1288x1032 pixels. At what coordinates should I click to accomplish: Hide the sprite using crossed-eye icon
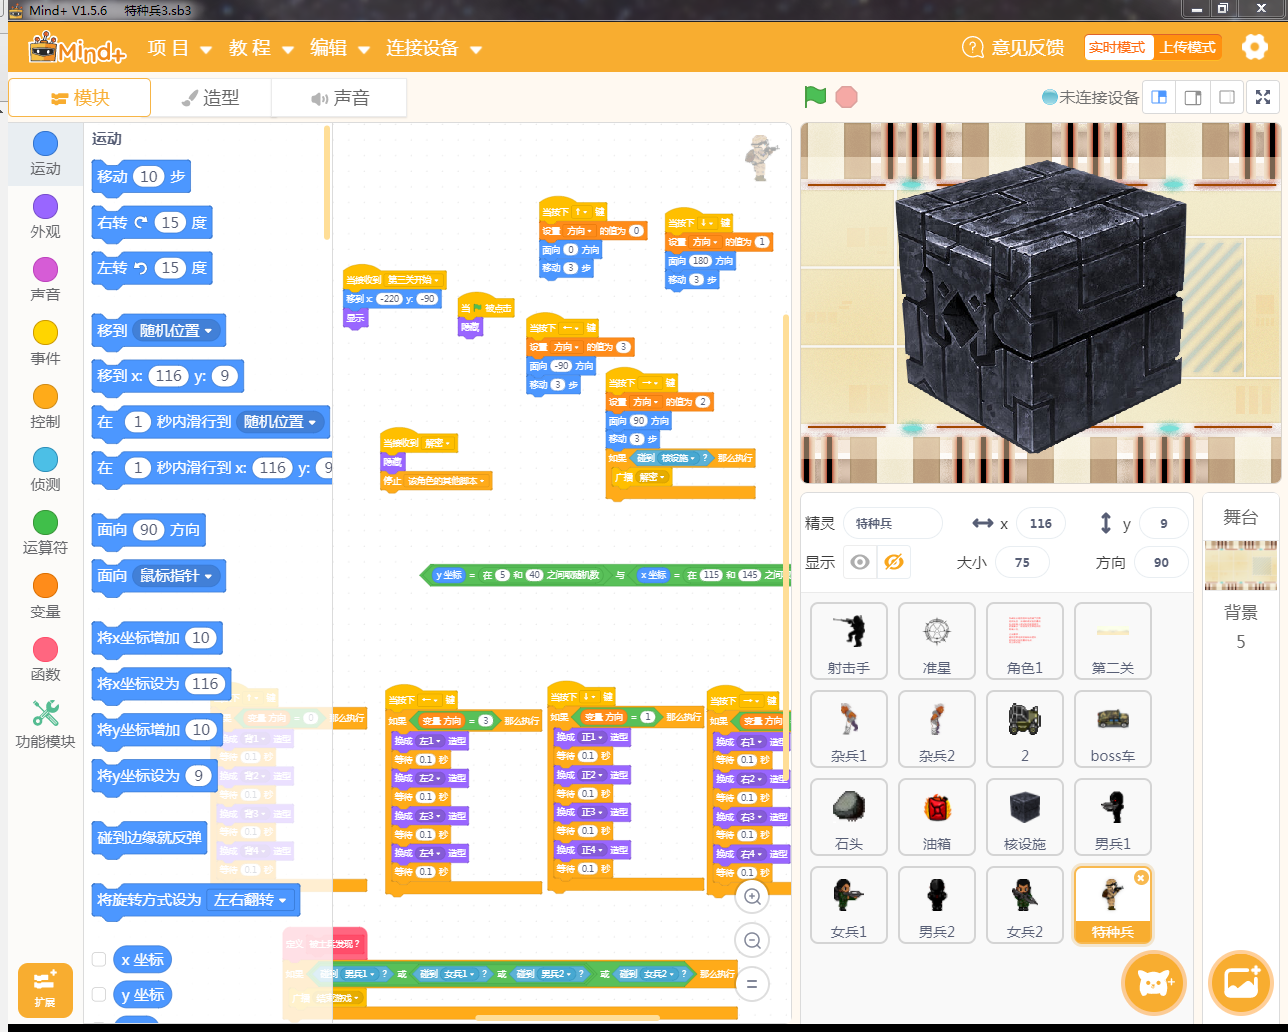894,562
